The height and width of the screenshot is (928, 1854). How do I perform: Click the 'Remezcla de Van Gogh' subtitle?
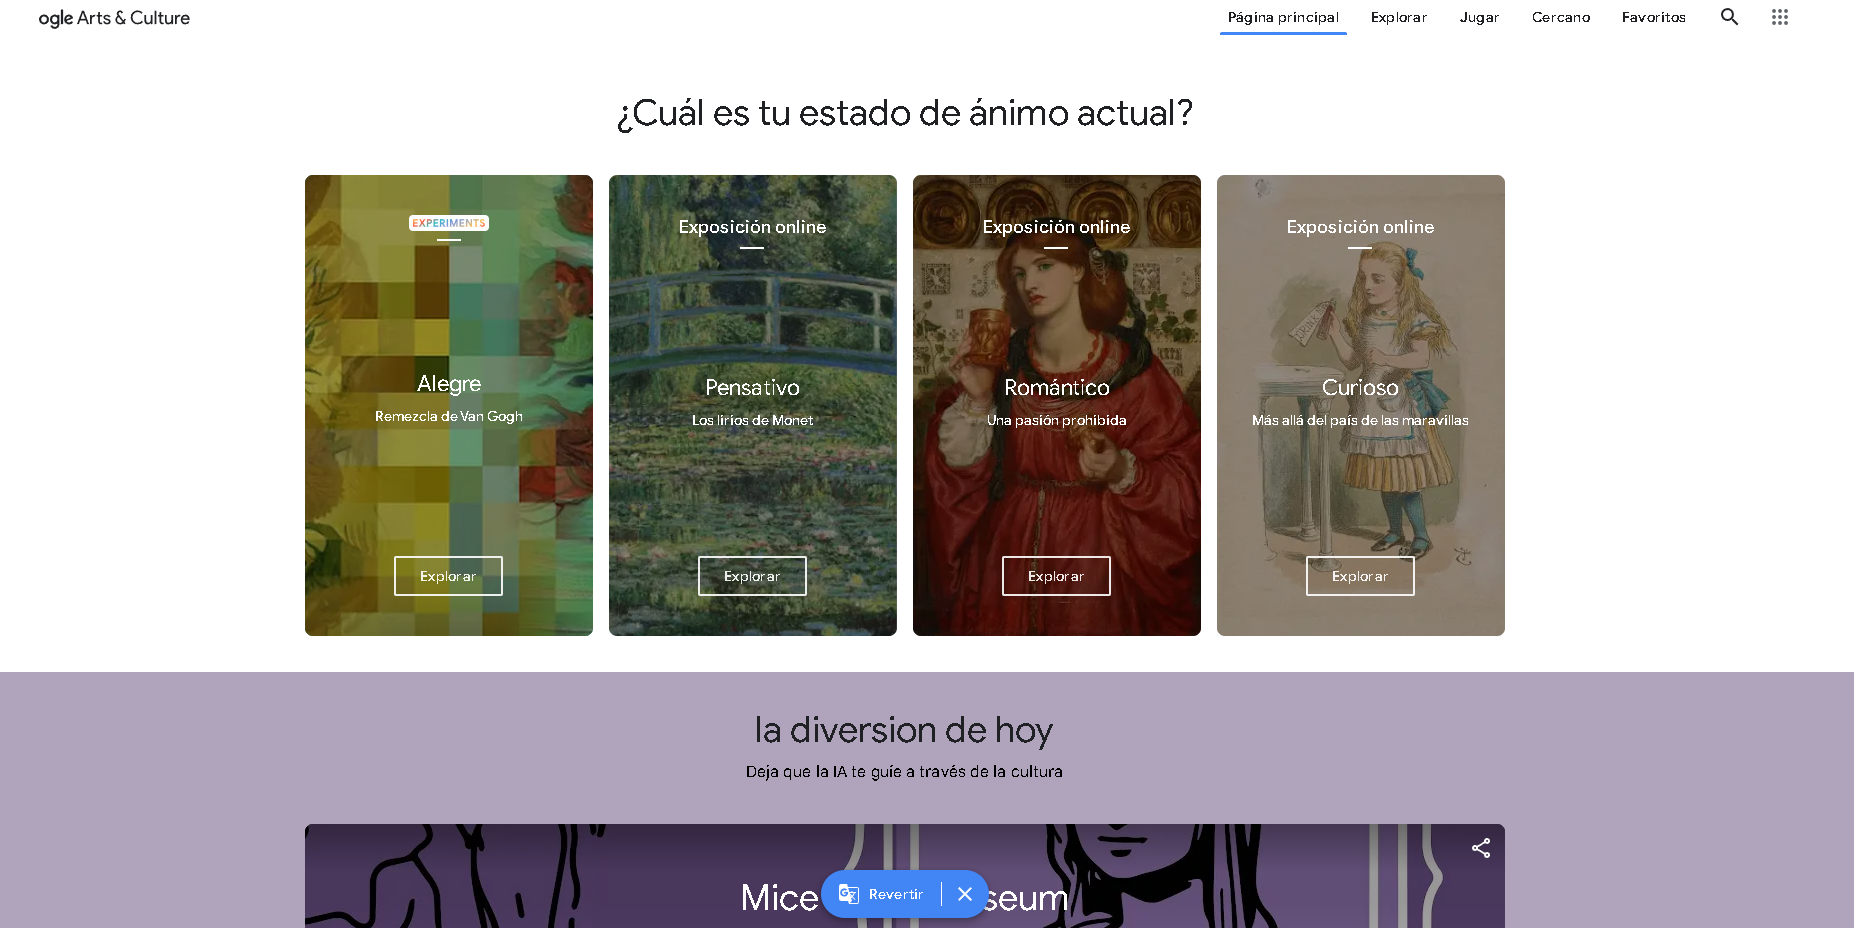(x=449, y=416)
